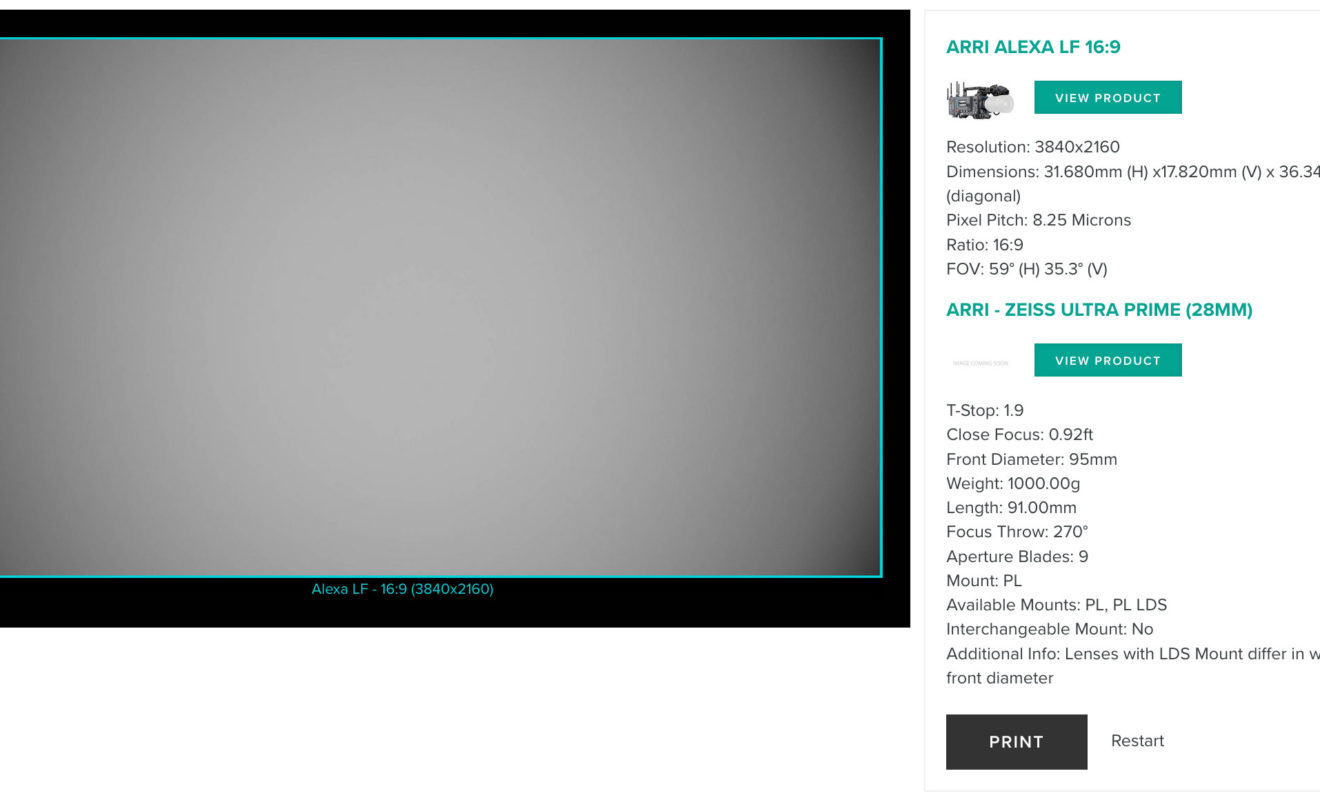Select the Resolution: 3840x2160 line

coord(1033,147)
